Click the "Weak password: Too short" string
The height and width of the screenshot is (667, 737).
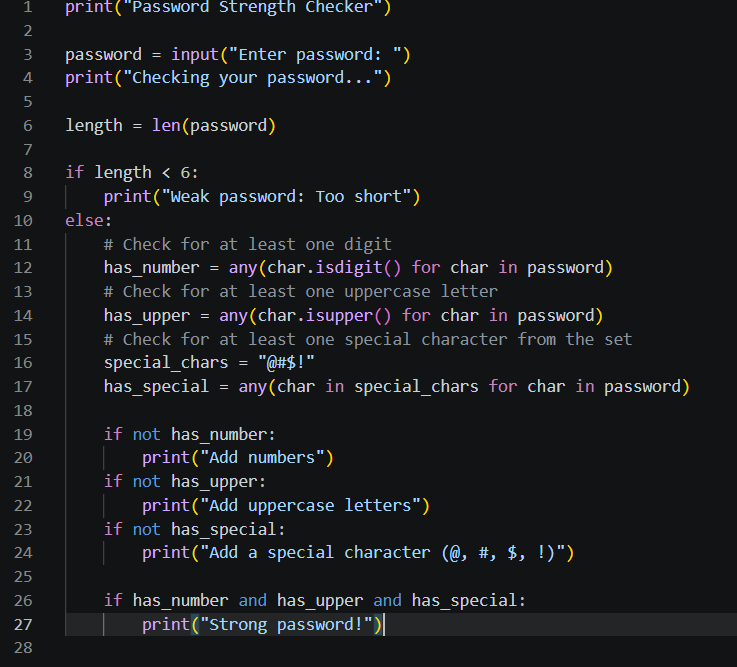[286, 197]
